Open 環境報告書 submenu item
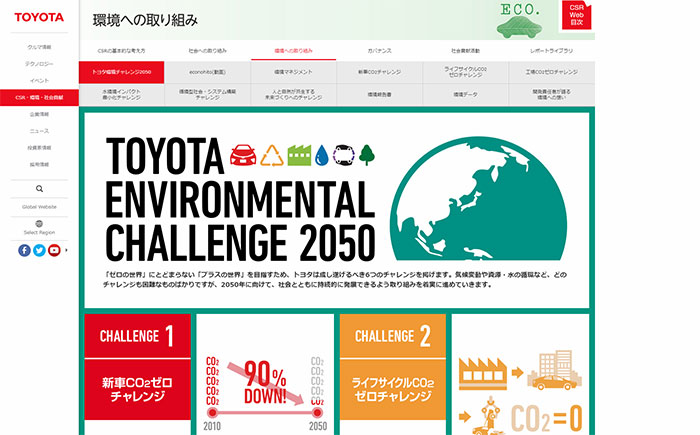 (x=379, y=94)
